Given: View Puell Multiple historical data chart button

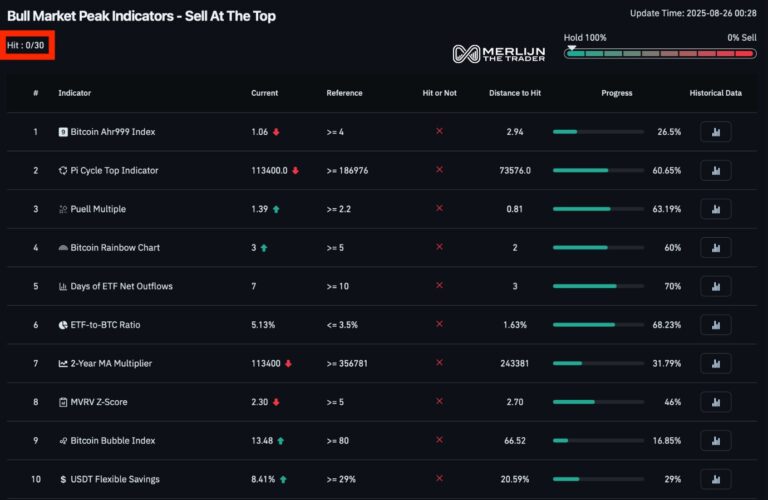Looking at the screenshot, I should [716, 209].
